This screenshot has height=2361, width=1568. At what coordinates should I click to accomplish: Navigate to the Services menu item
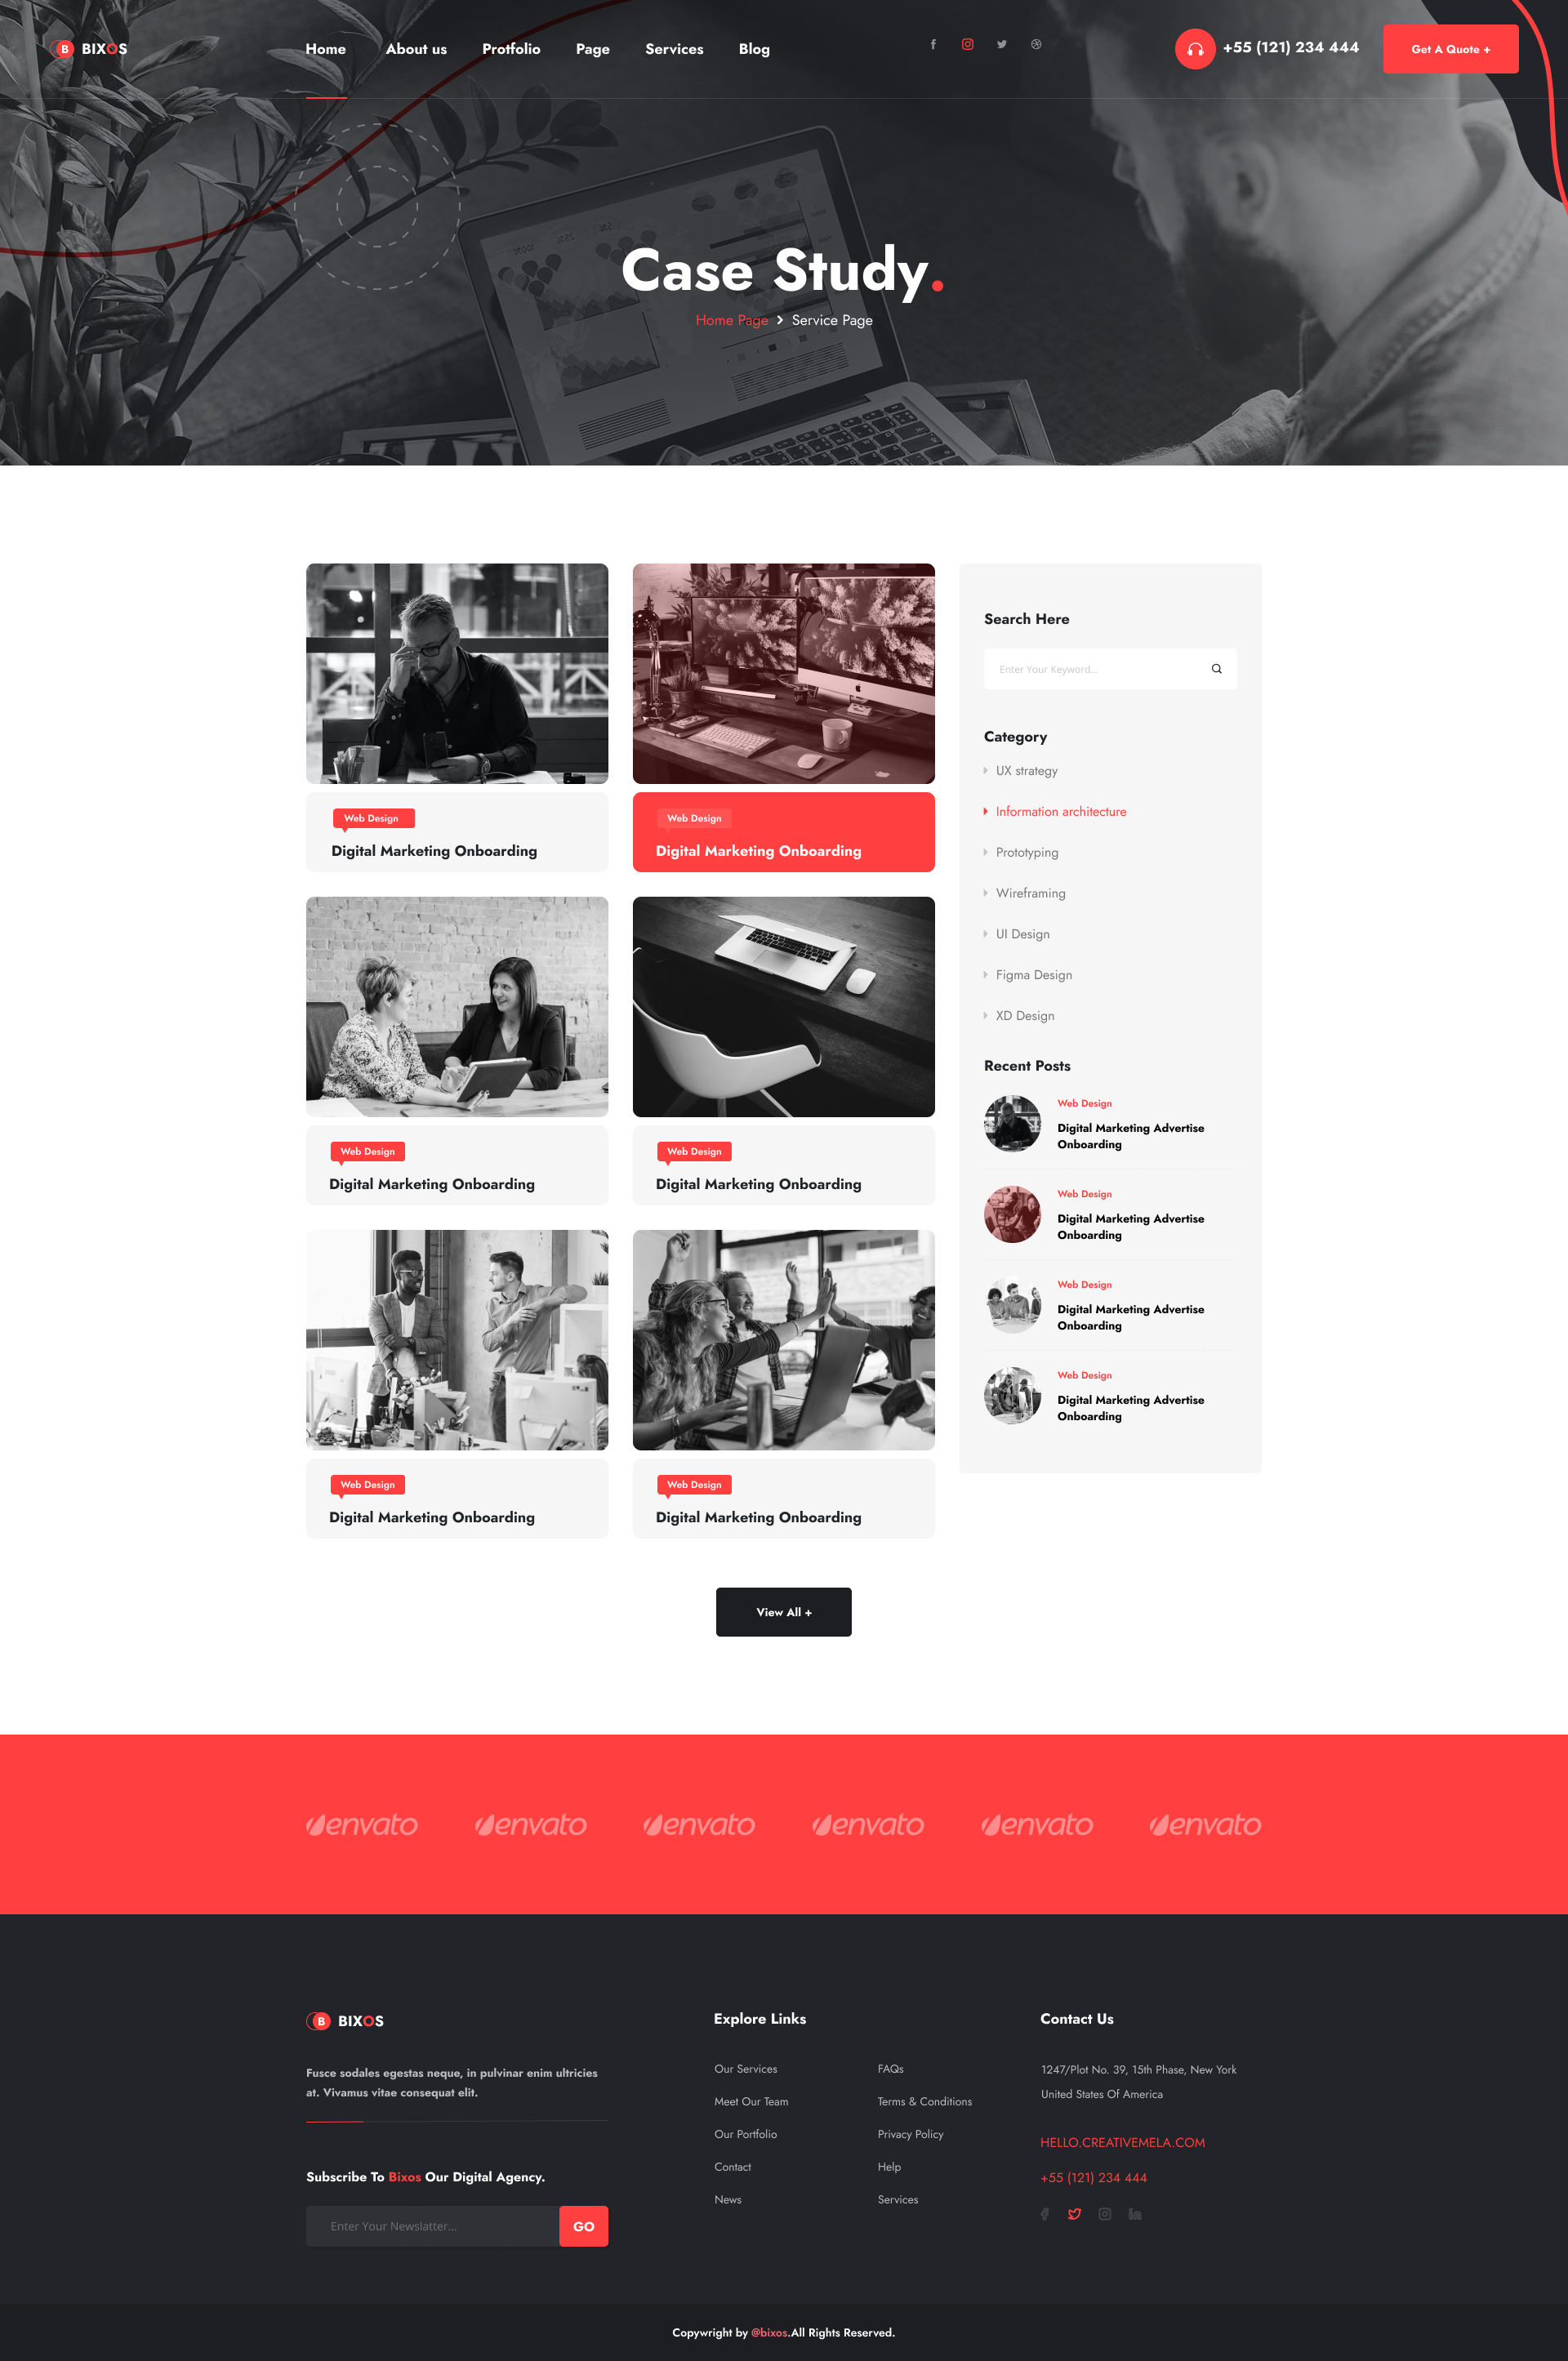click(x=672, y=47)
